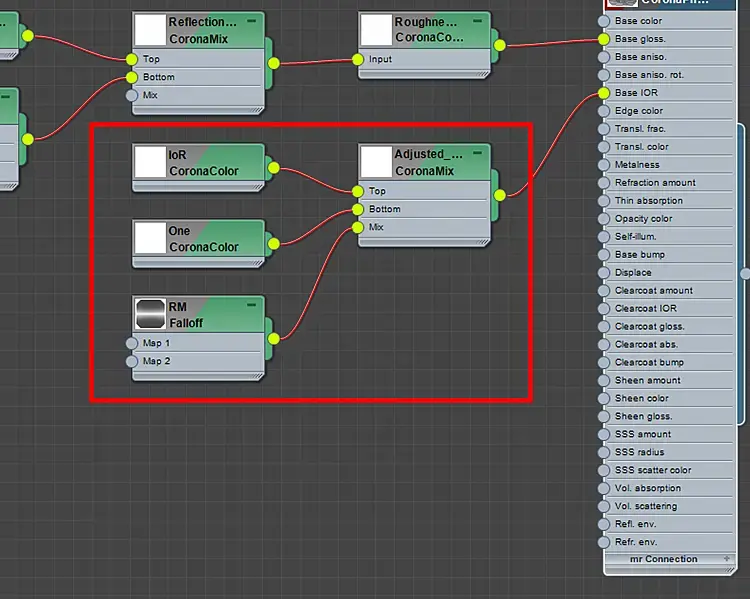This screenshot has height=599, width=750.
Task: Click the SSS radius slot label
Action: pos(640,452)
